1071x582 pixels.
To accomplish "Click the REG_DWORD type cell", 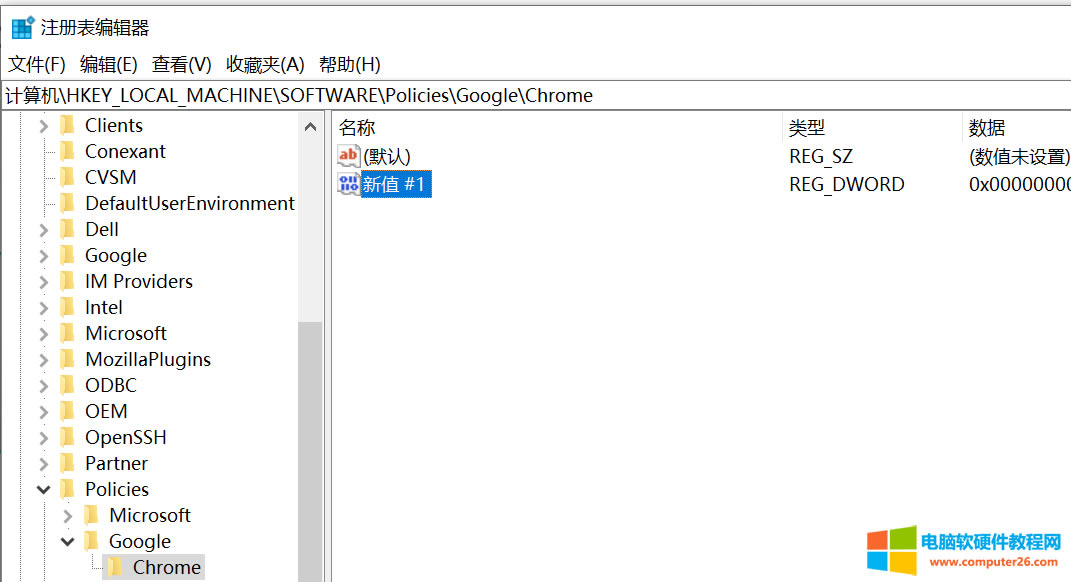I will (x=847, y=184).
